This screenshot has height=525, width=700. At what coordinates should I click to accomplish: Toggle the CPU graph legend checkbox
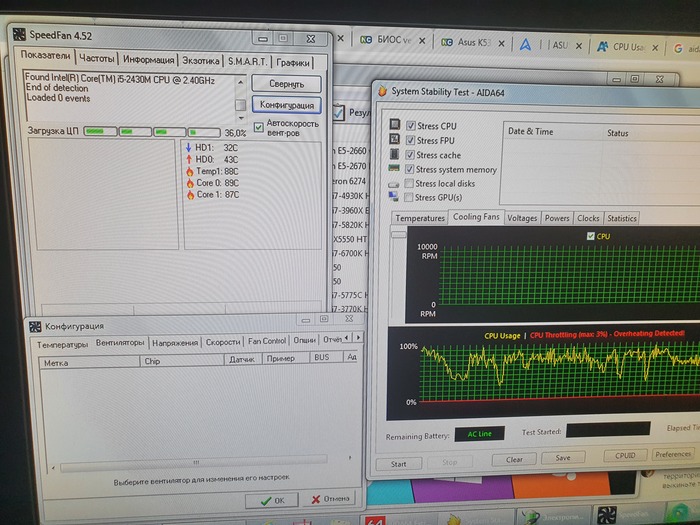(x=591, y=236)
